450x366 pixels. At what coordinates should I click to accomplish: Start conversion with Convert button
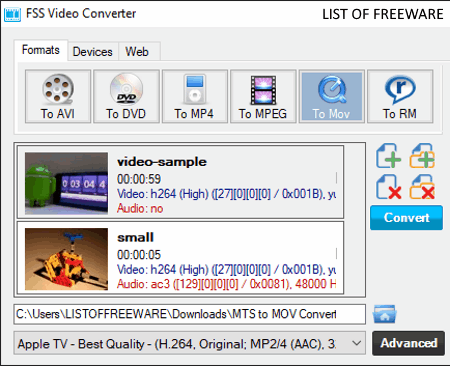point(406,218)
